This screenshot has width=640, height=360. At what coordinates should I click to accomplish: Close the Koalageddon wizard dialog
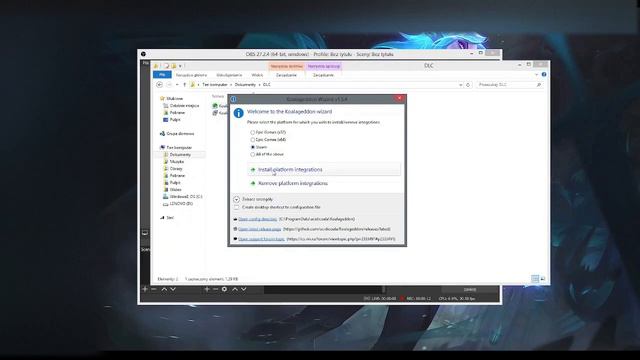click(399, 98)
